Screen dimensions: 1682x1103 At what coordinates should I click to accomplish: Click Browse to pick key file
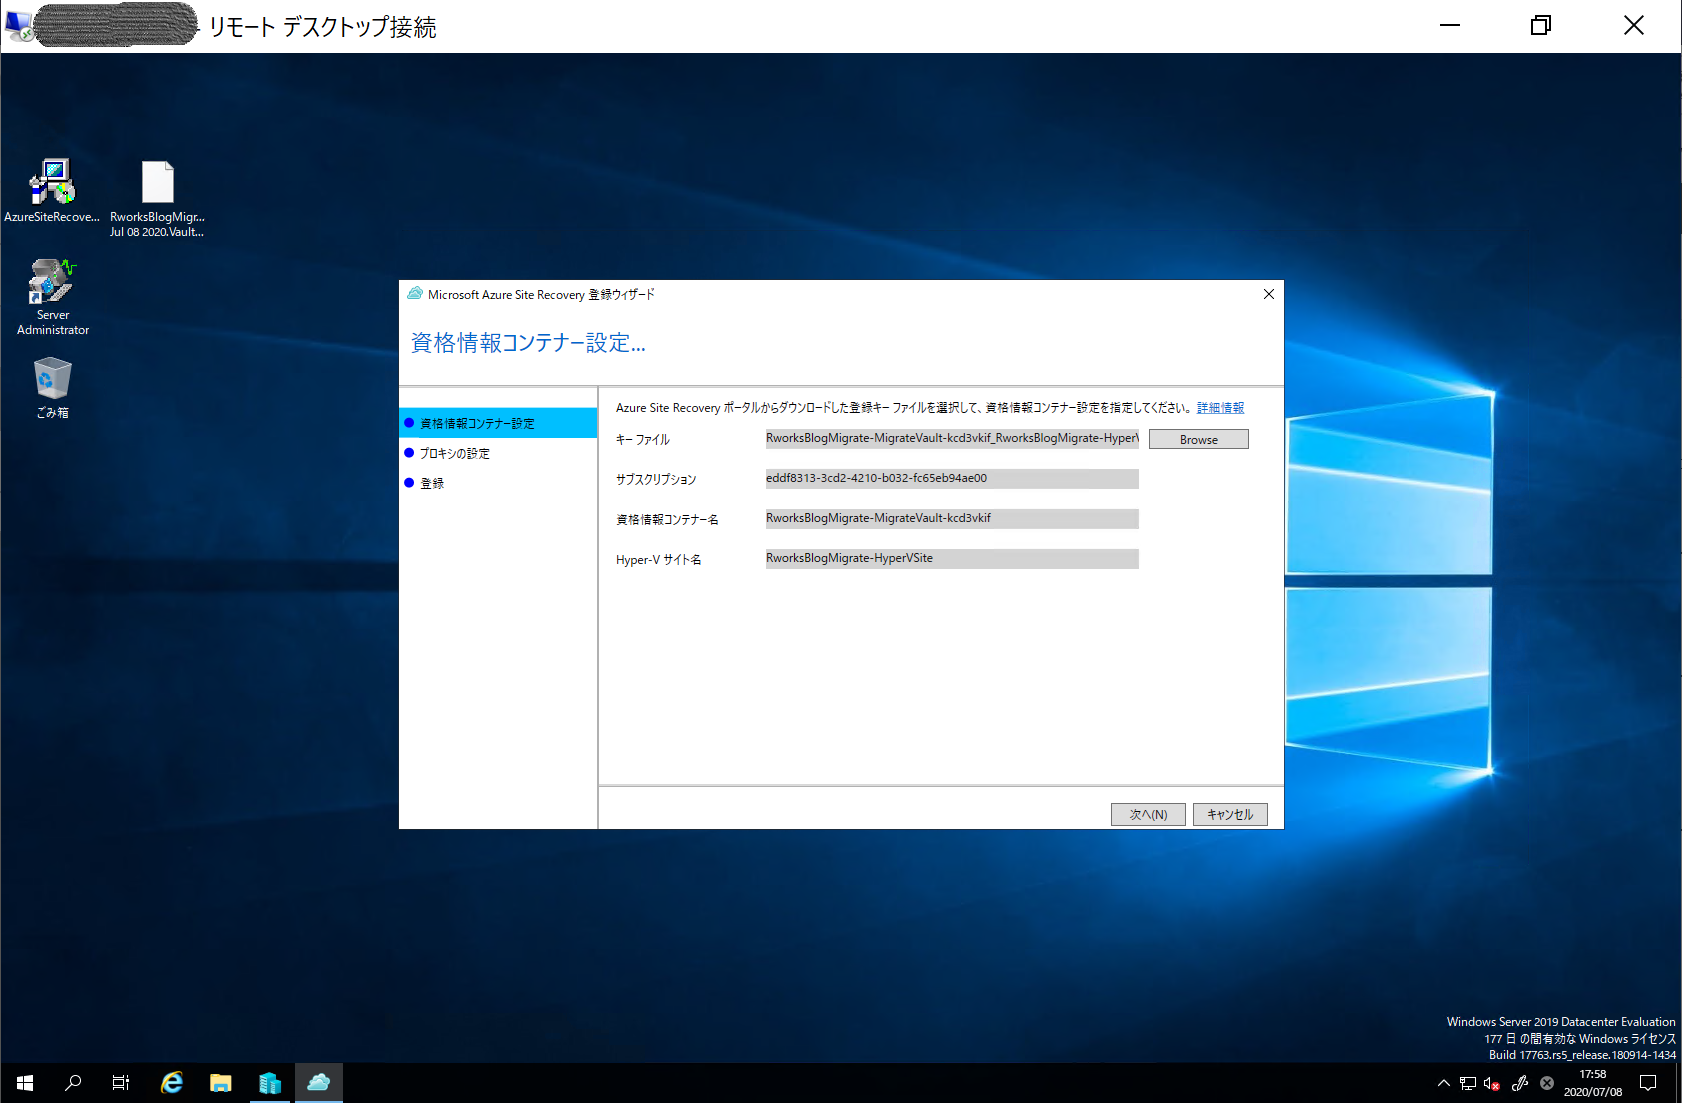pos(1198,439)
